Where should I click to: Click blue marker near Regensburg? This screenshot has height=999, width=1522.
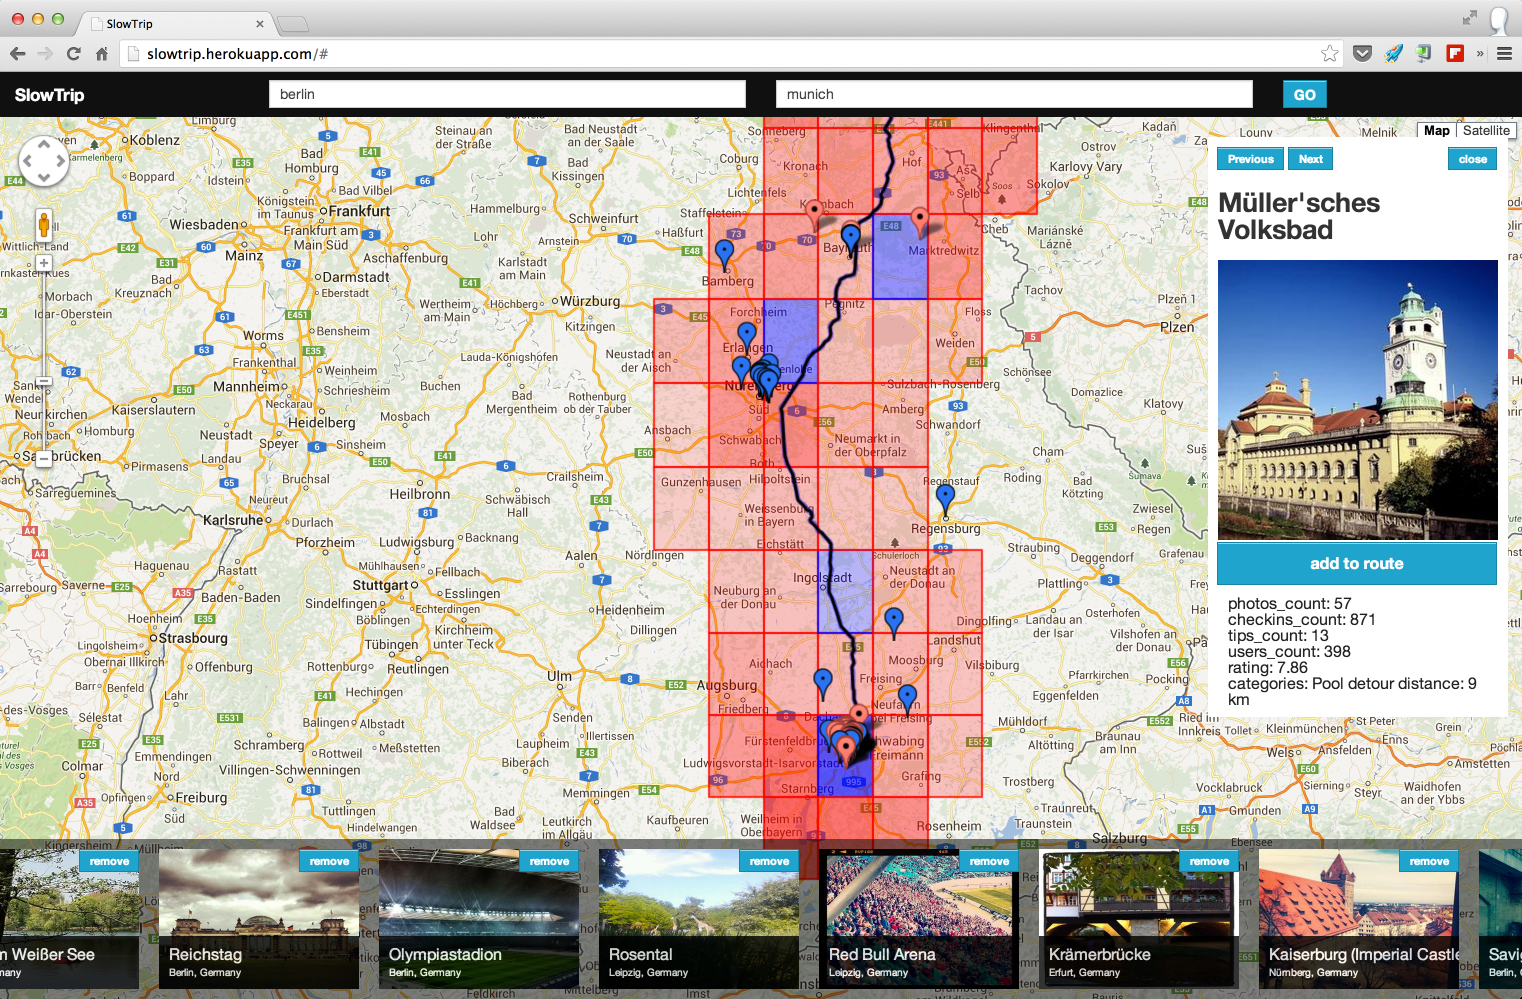(945, 498)
